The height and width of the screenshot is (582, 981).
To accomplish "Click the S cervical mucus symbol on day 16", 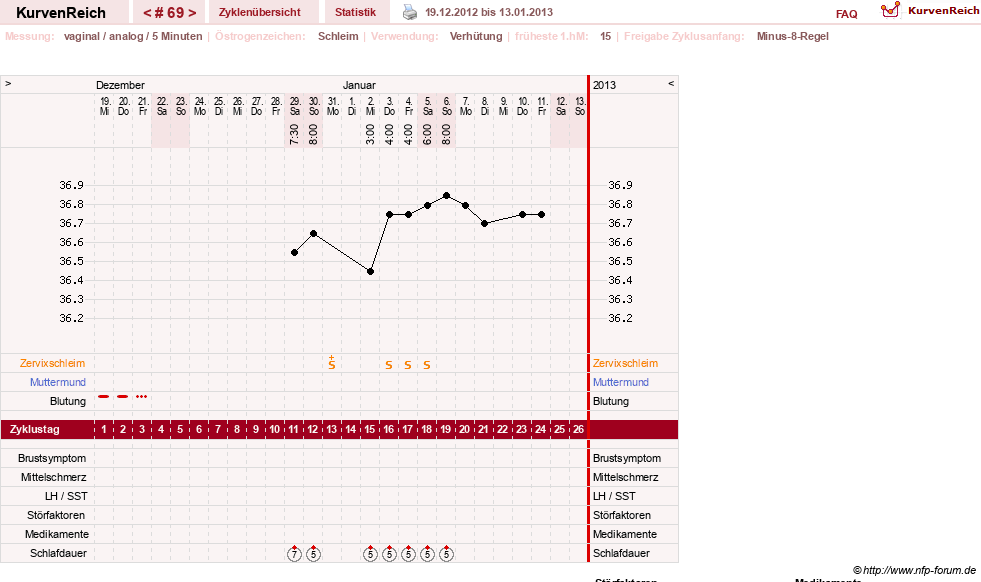I will (389, 365).
